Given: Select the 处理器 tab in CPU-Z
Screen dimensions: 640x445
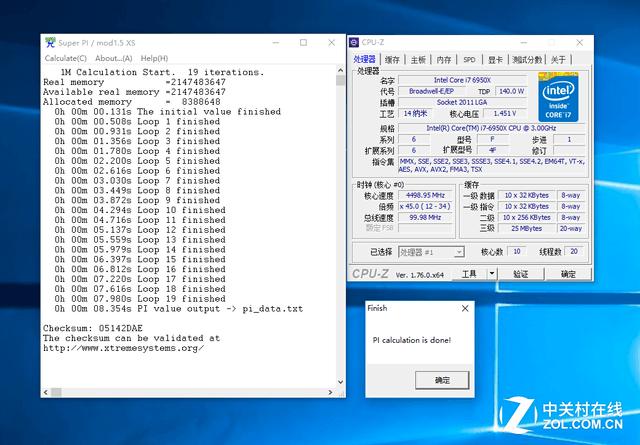Looking at the screenshot, I should click(x=364, y=59).
